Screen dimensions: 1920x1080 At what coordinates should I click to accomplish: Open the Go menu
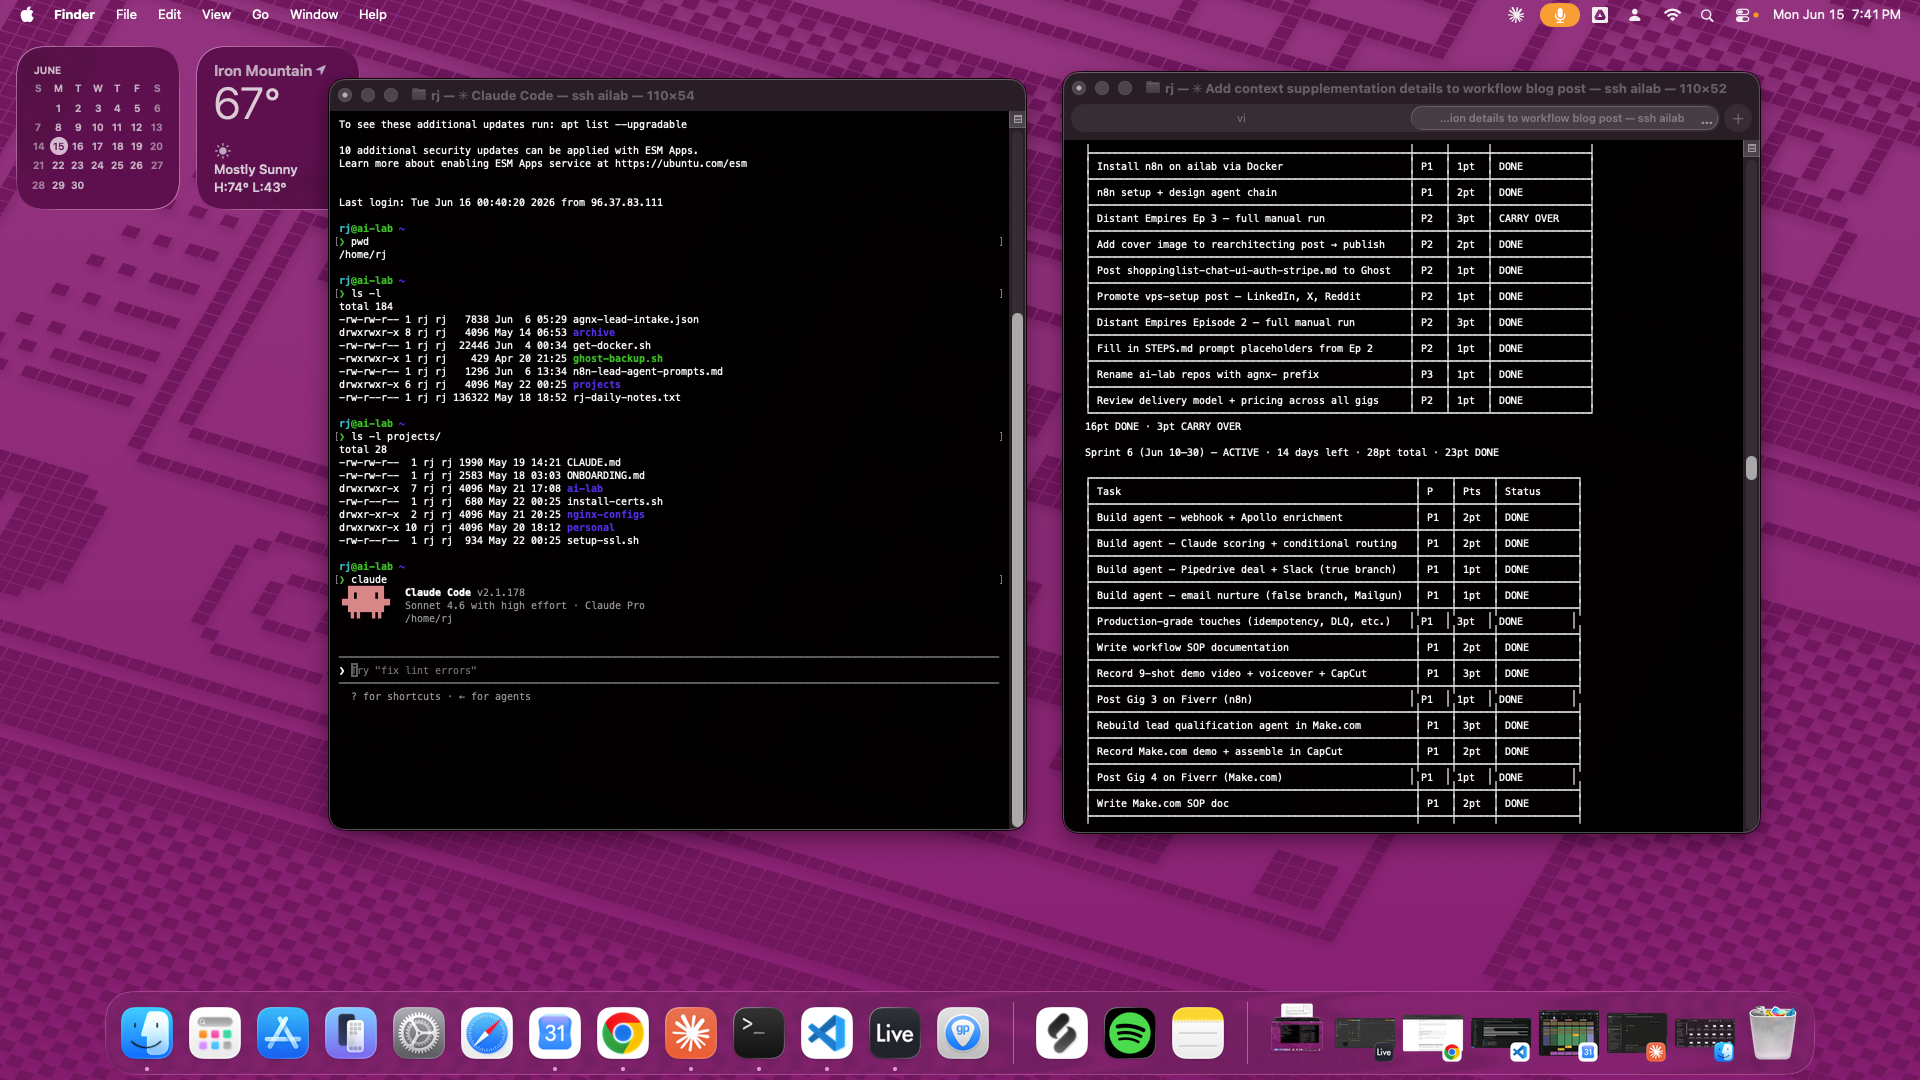[260, 15]
